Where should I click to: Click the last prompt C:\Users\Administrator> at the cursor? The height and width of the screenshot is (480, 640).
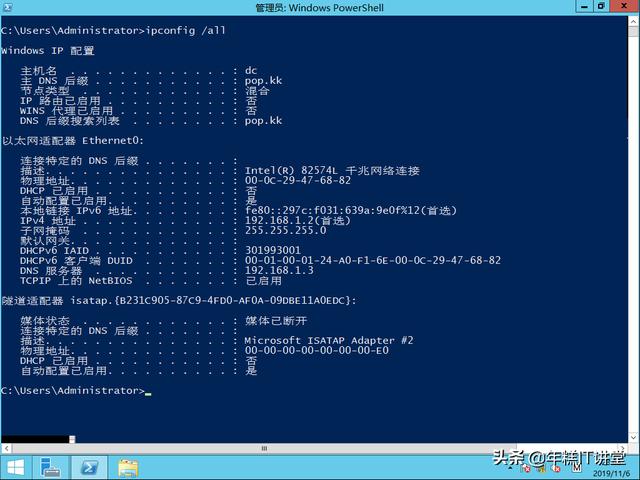coord(73,391)
